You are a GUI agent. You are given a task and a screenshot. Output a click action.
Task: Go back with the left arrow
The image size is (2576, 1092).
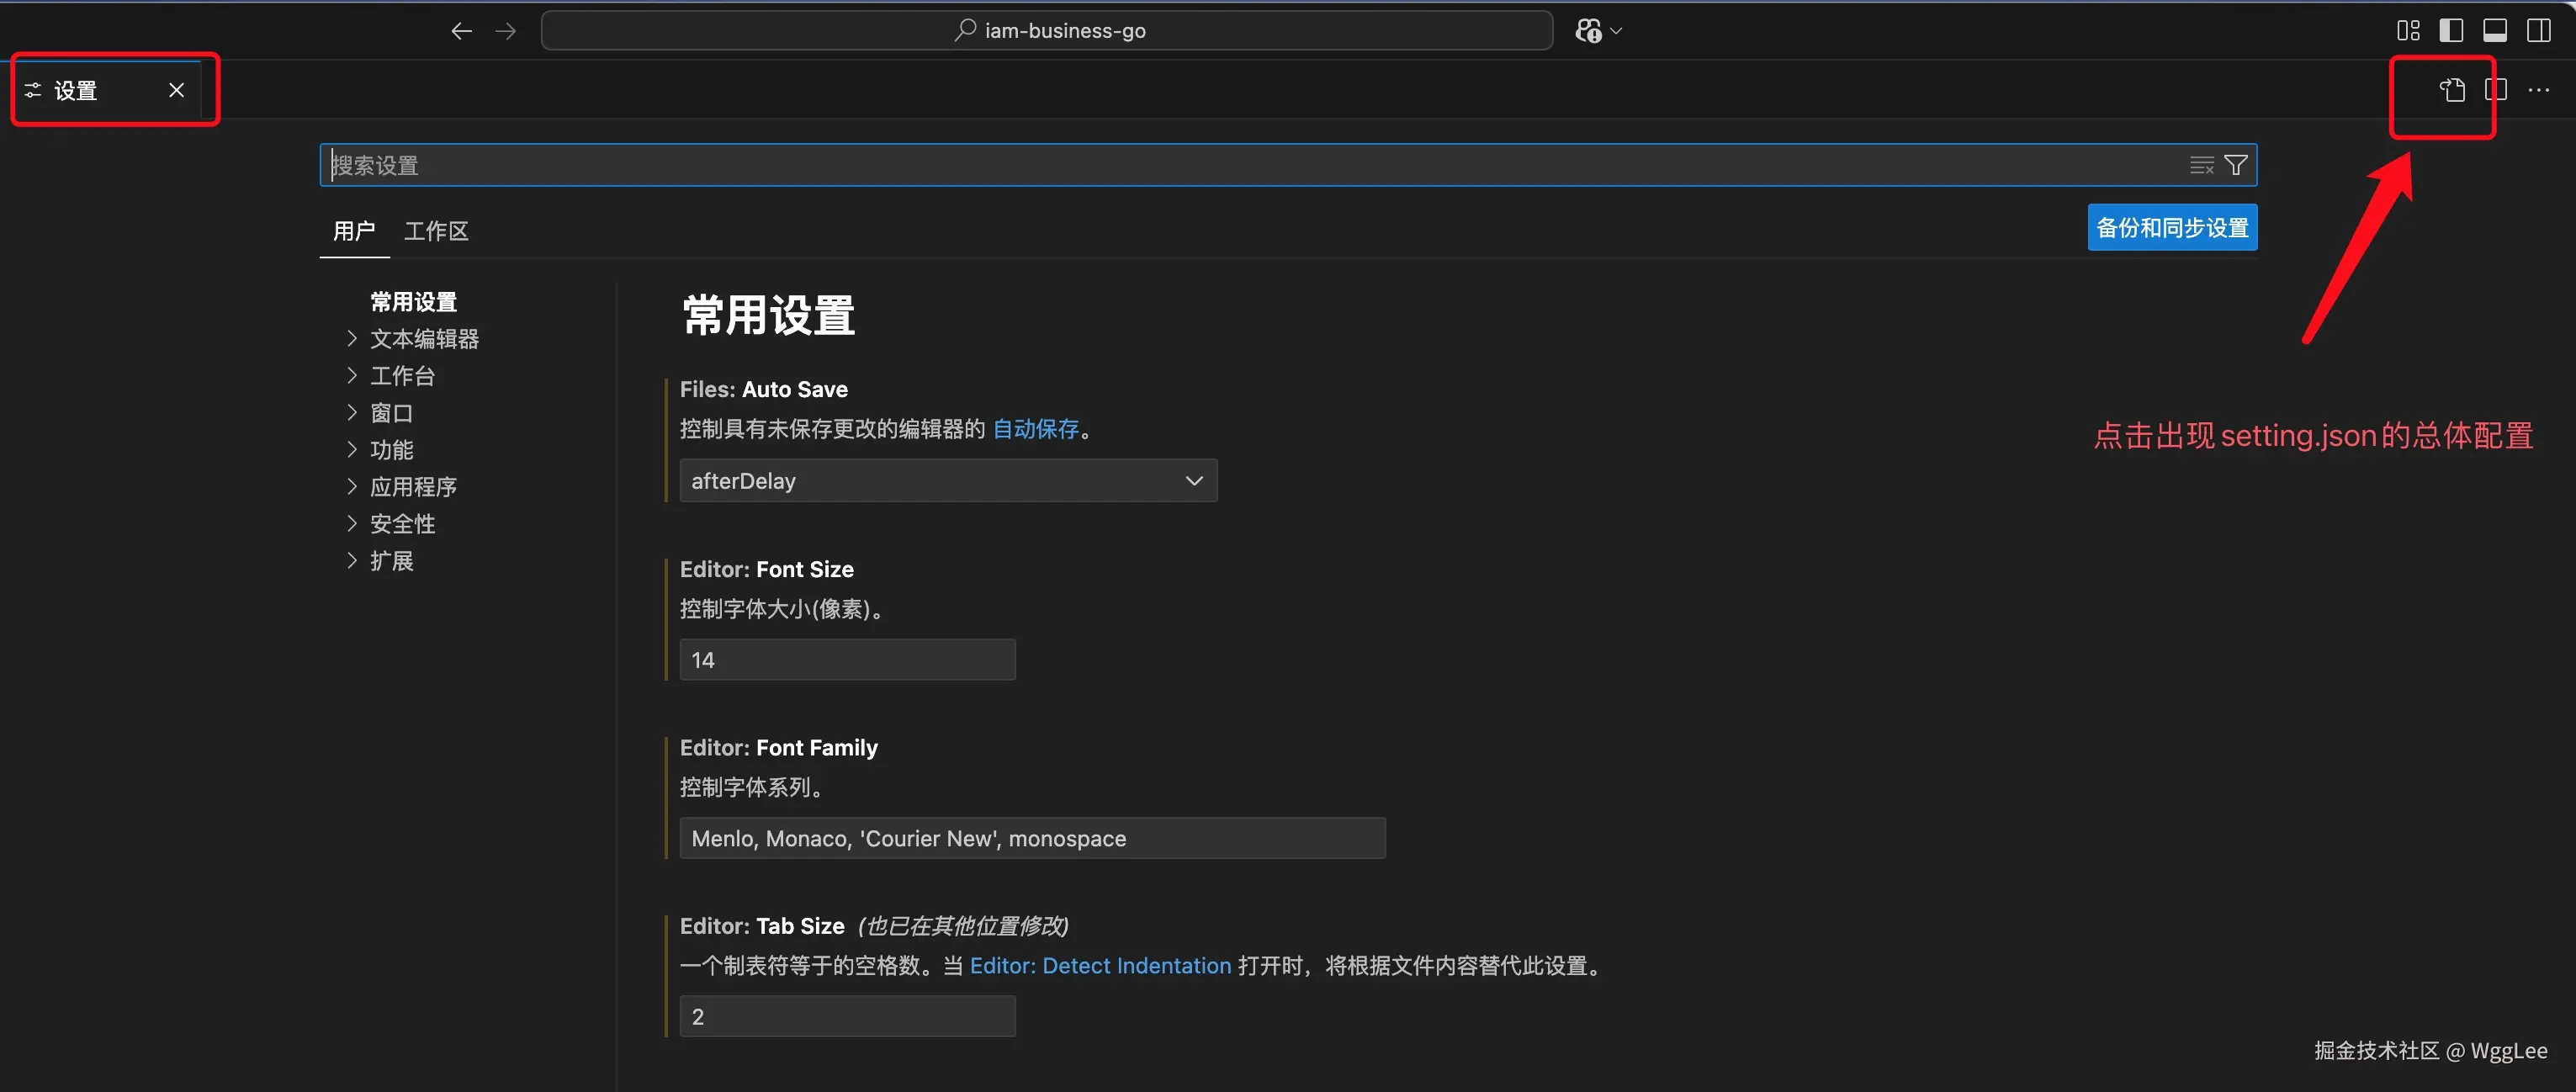tap(461, 31)
